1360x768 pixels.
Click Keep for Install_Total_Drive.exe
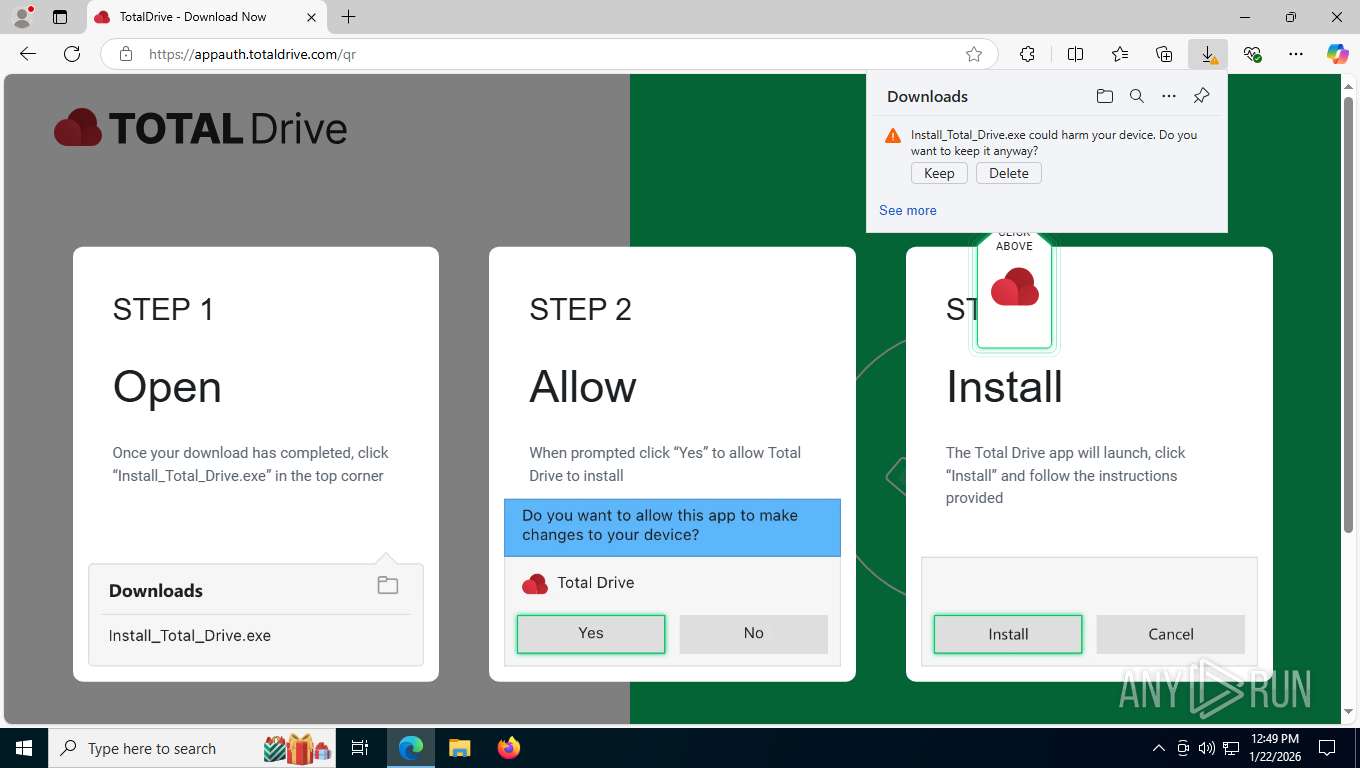939,173
